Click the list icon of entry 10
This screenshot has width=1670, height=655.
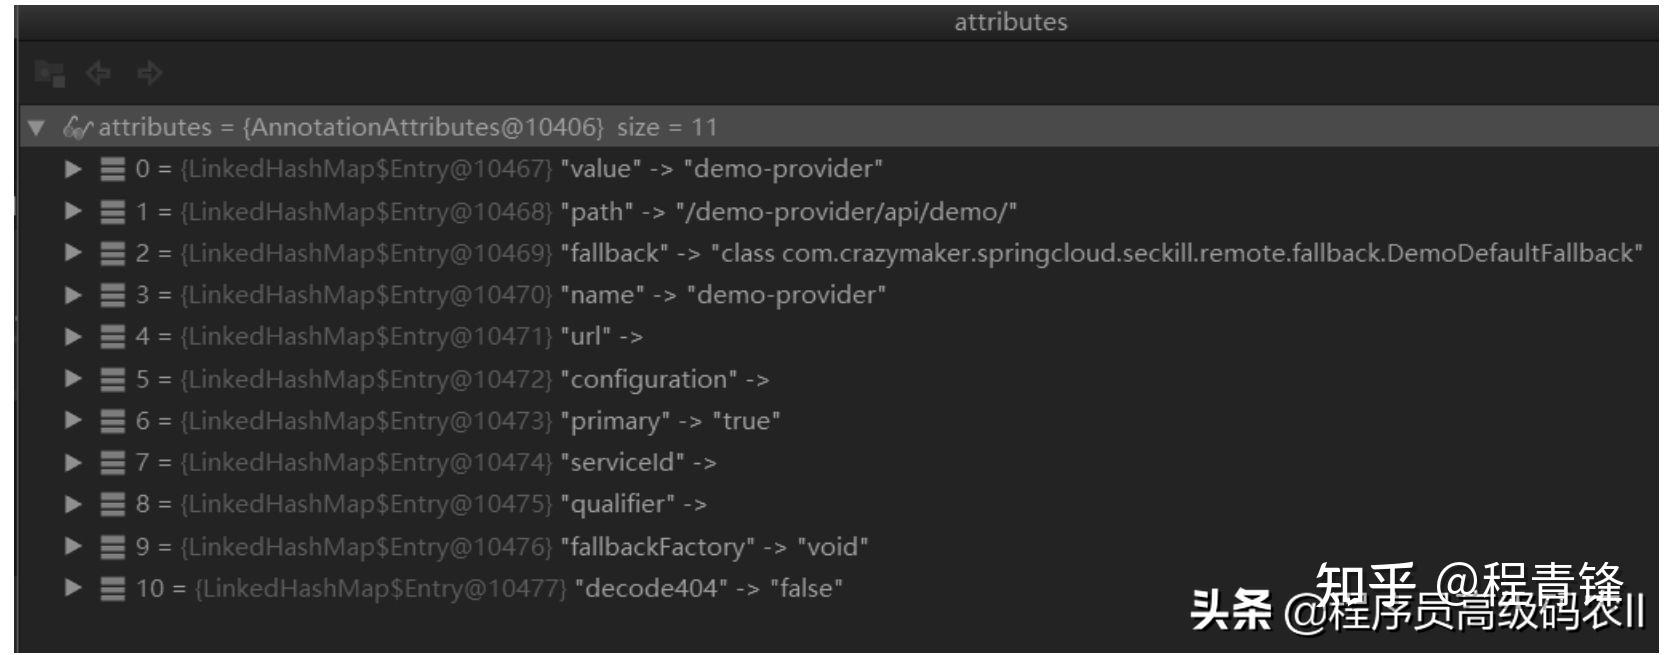113,589
